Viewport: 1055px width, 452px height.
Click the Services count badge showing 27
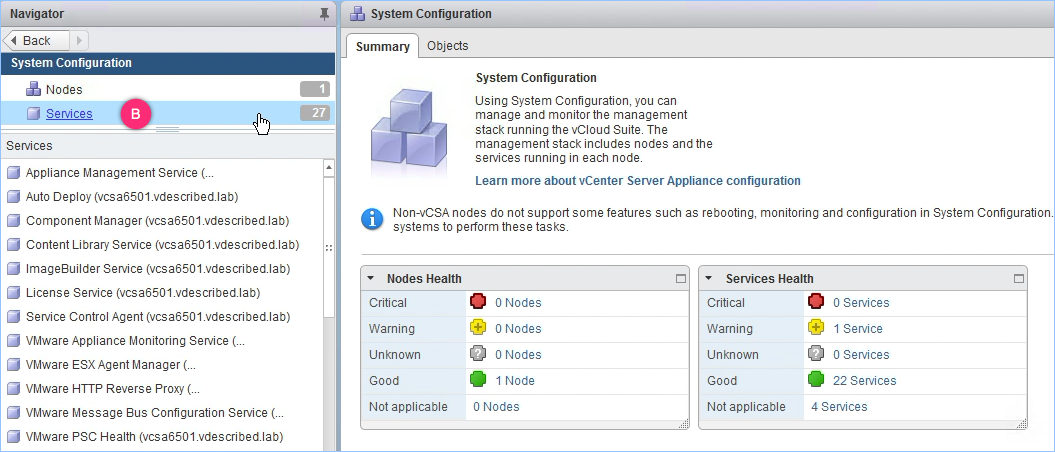315,113
